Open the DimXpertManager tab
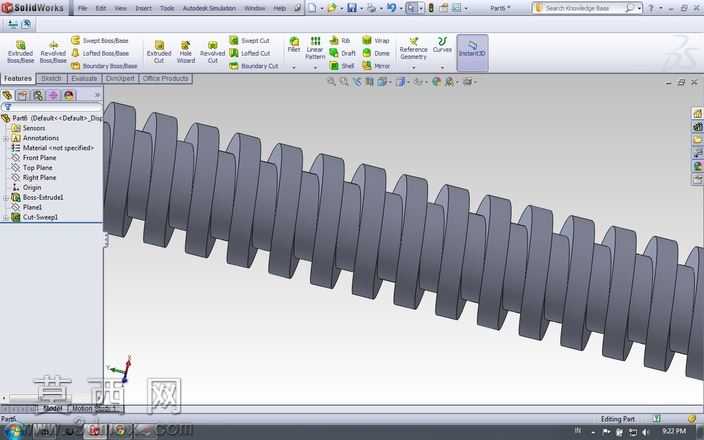This screenshot has width=704, height=440. [53, 95]
